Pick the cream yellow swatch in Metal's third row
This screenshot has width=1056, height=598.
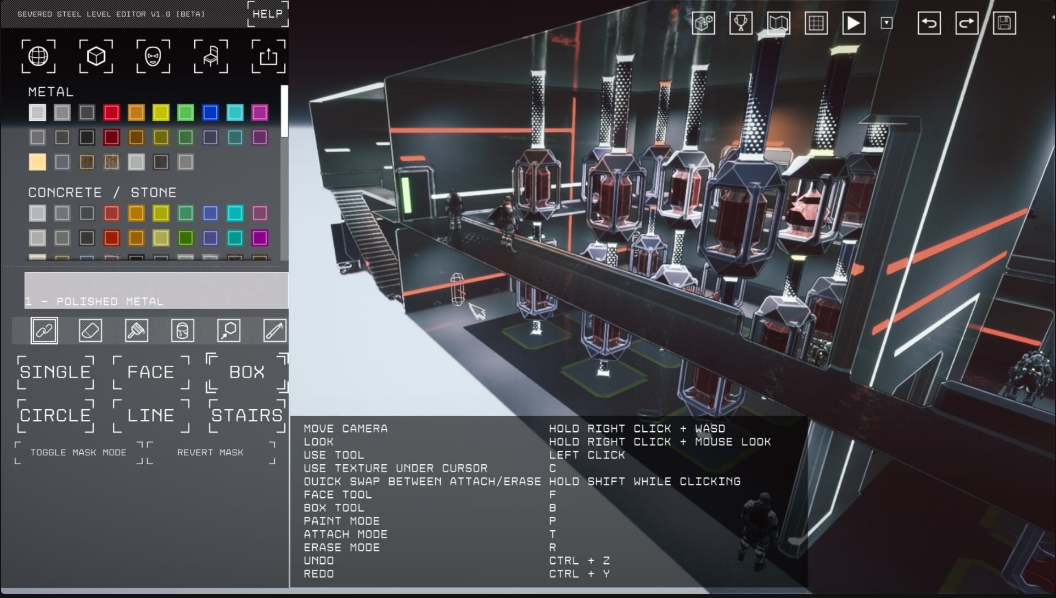click(38, 162)
